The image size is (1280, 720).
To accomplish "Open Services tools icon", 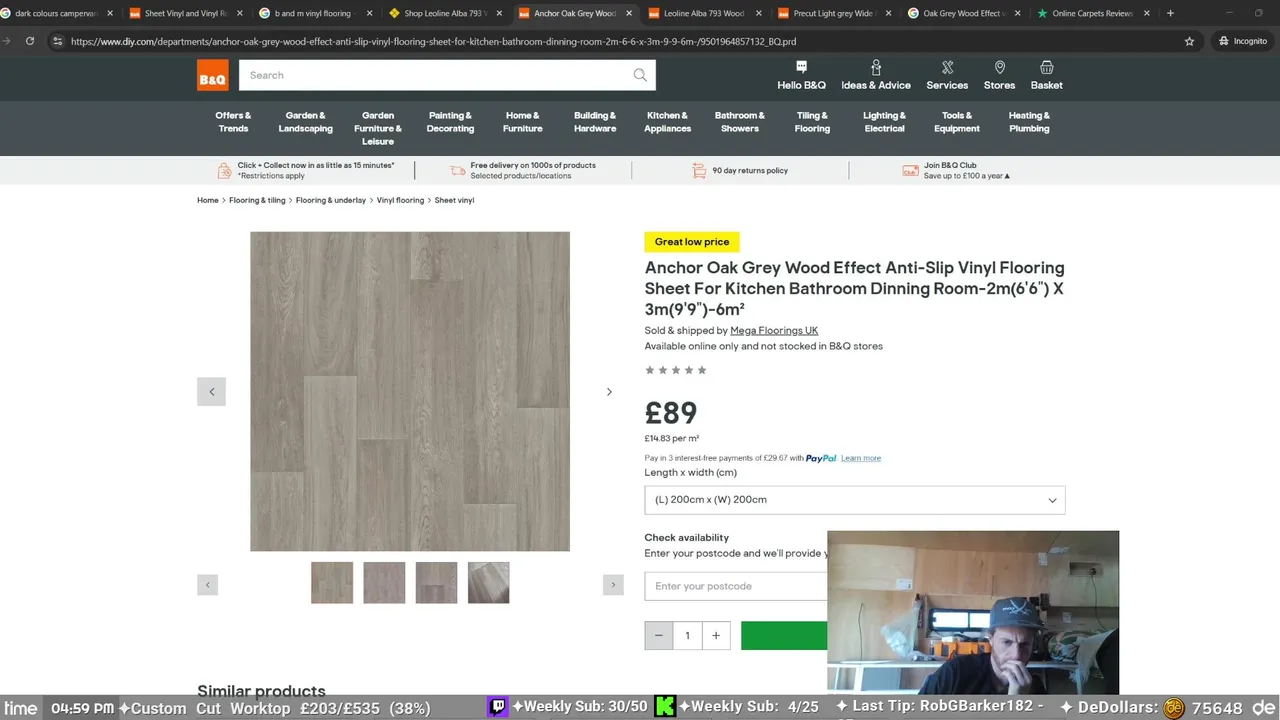I will [x=947, y=67].
